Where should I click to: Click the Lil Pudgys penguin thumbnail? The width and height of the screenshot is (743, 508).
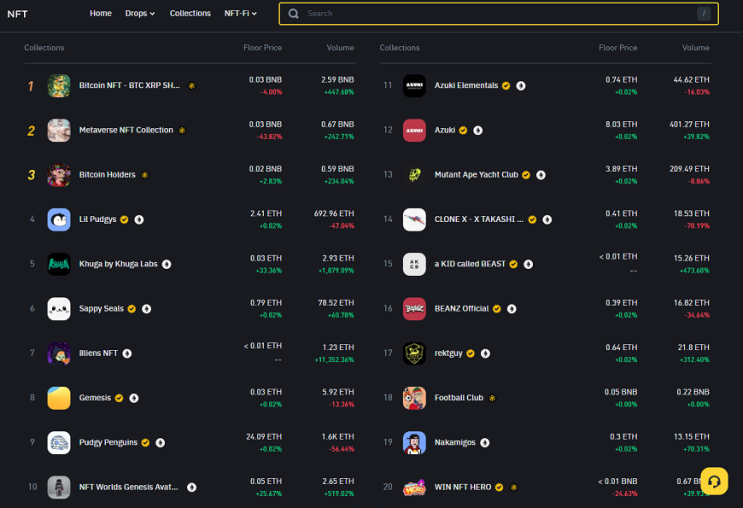pyautogui.click(x=59, y=219)
